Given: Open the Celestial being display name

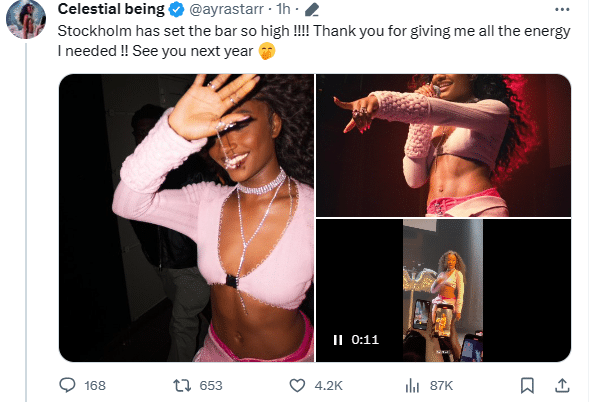Looking at the screenshot, I should pos(114,11).
